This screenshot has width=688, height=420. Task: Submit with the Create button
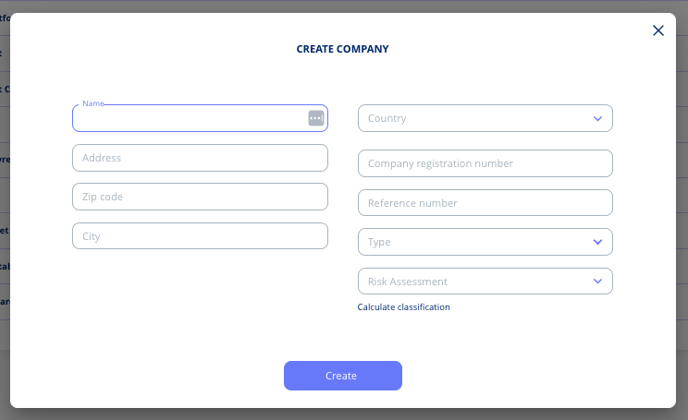tap(343, 376)
